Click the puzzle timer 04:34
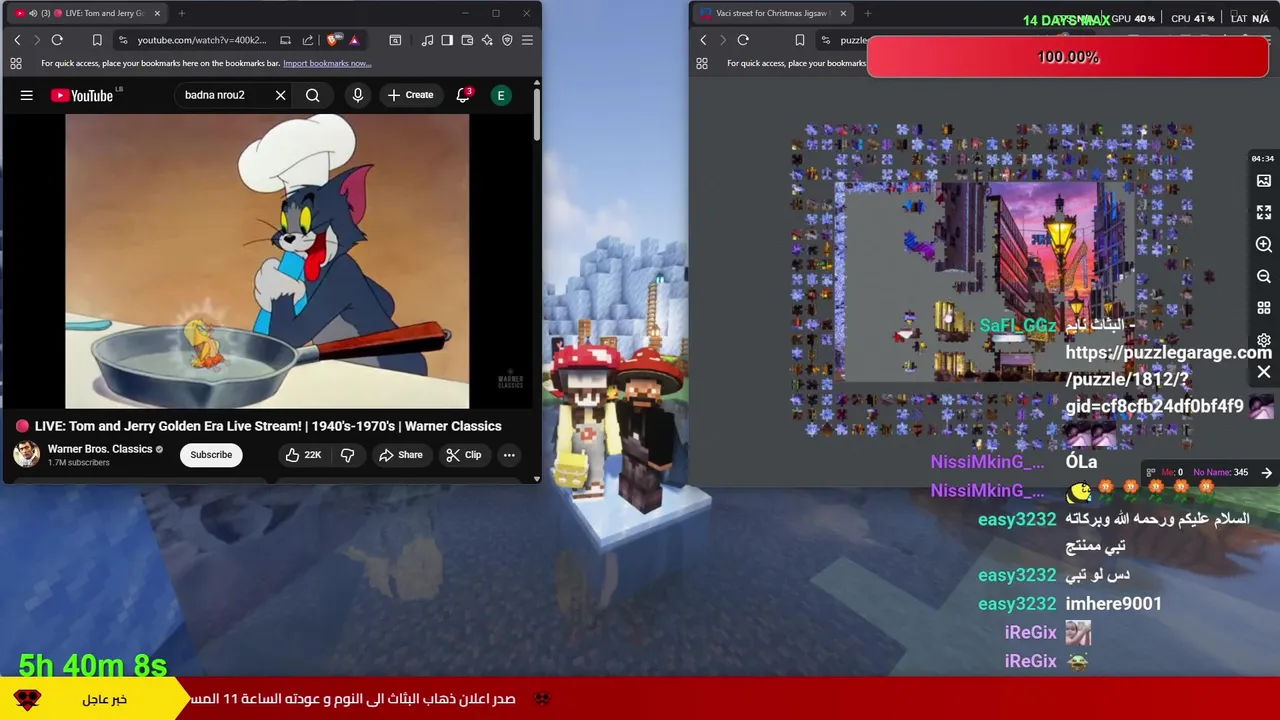Viewport: 1280px width, 720px height. (x=1263, y=159)
